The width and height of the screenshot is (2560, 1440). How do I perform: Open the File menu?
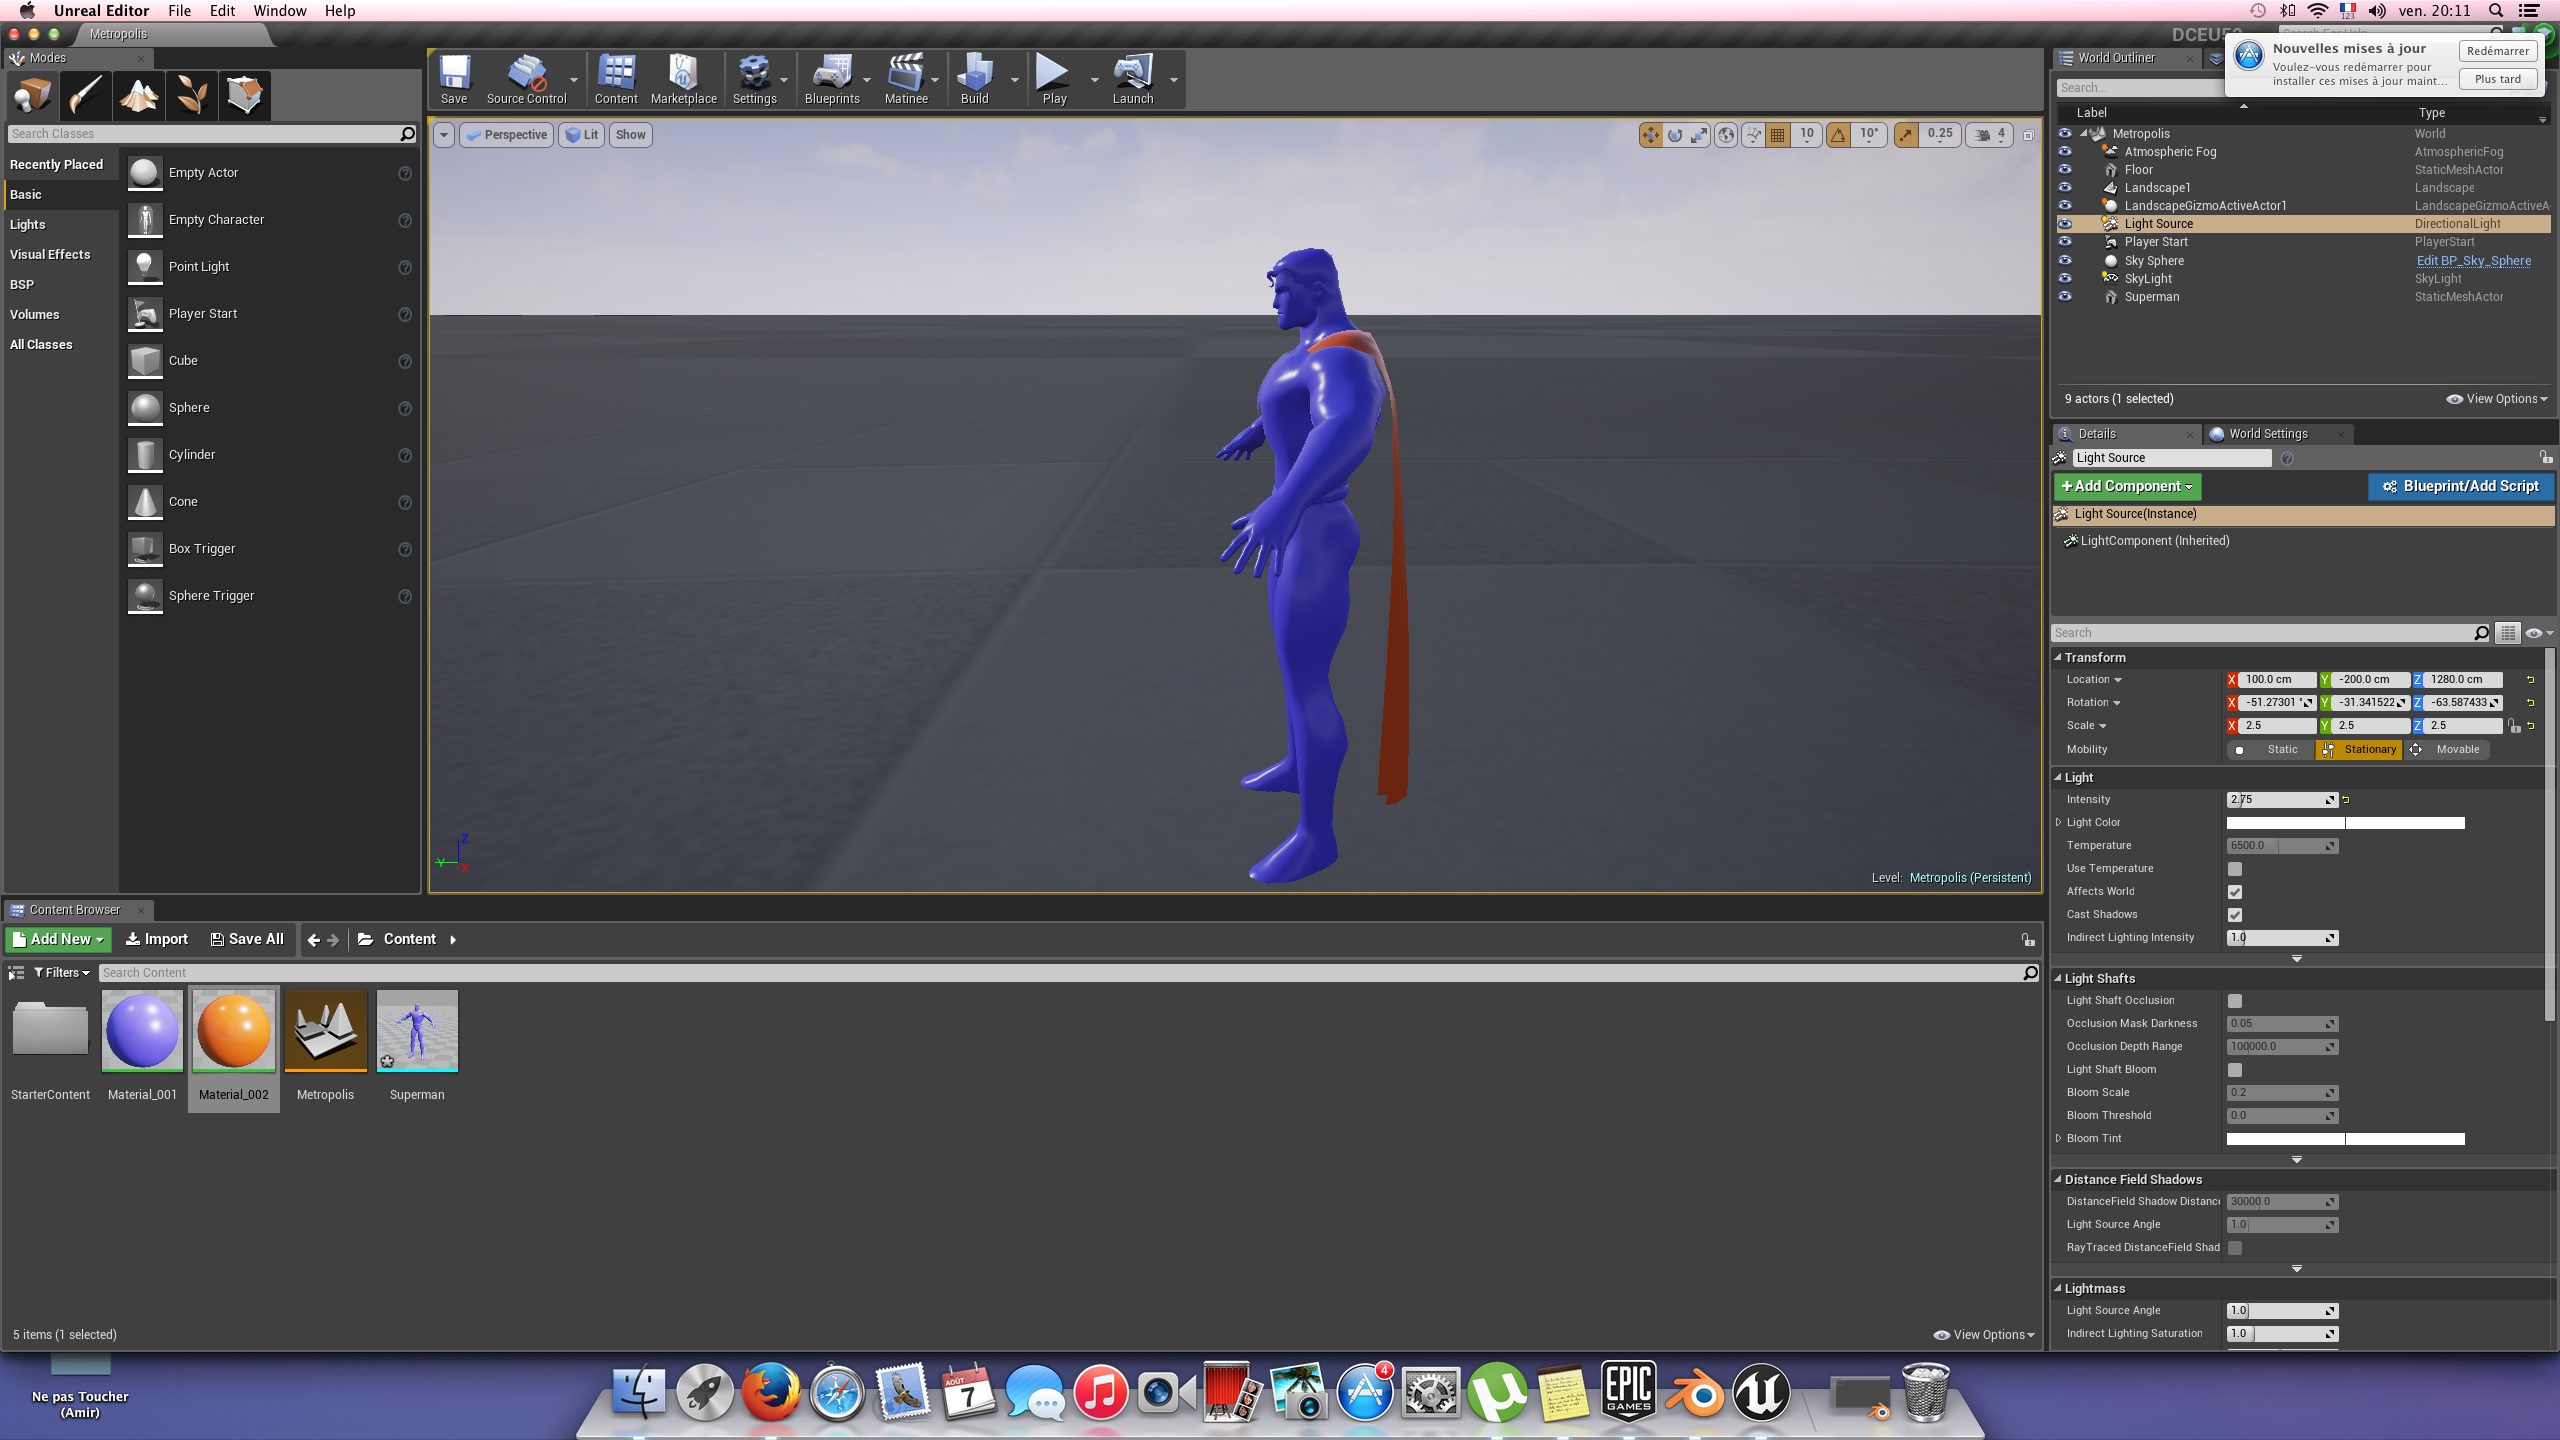[x=180, y=11]
